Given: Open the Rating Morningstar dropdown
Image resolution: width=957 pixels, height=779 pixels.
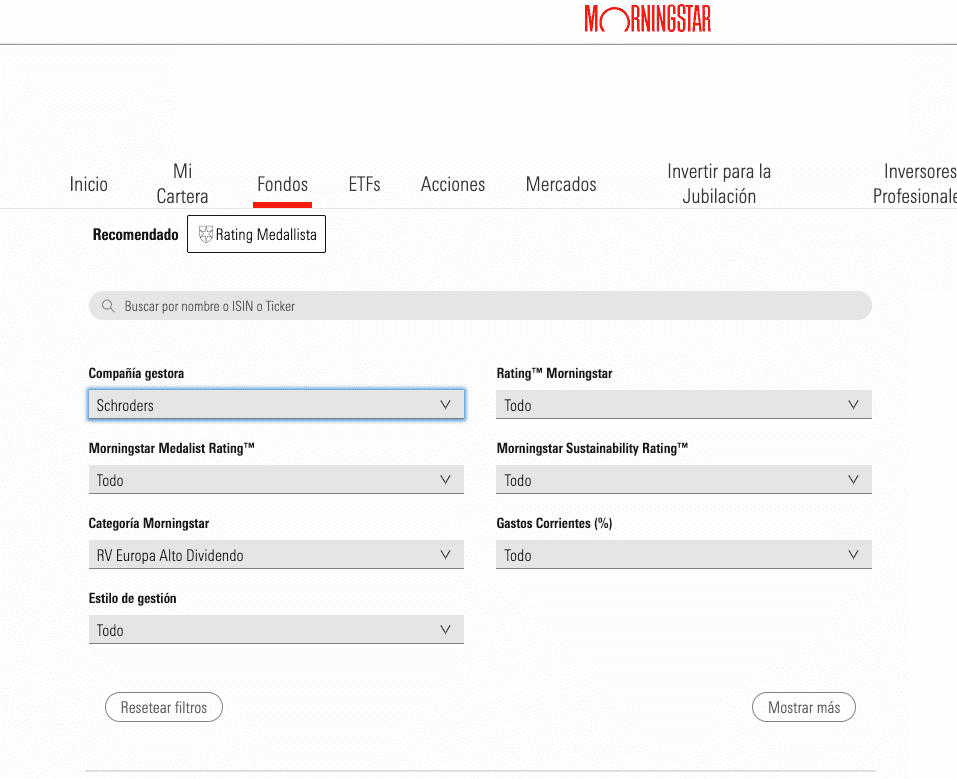Looking at the screenshot, I should click(684, 404).
